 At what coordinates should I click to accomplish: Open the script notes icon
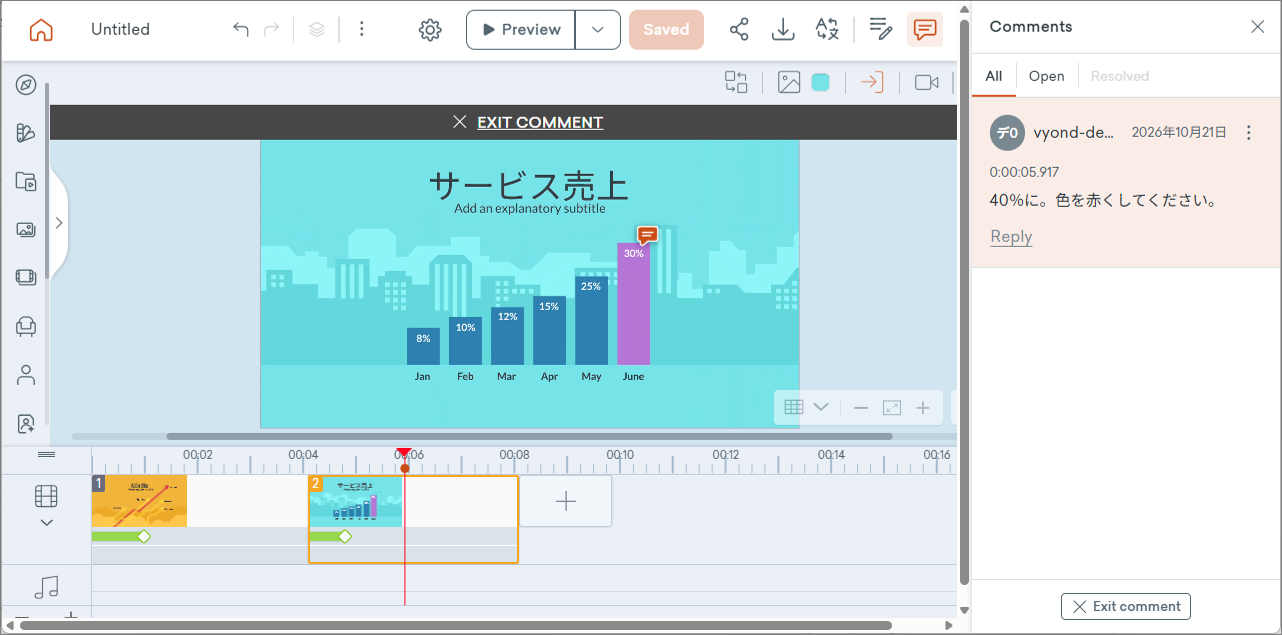880,30
